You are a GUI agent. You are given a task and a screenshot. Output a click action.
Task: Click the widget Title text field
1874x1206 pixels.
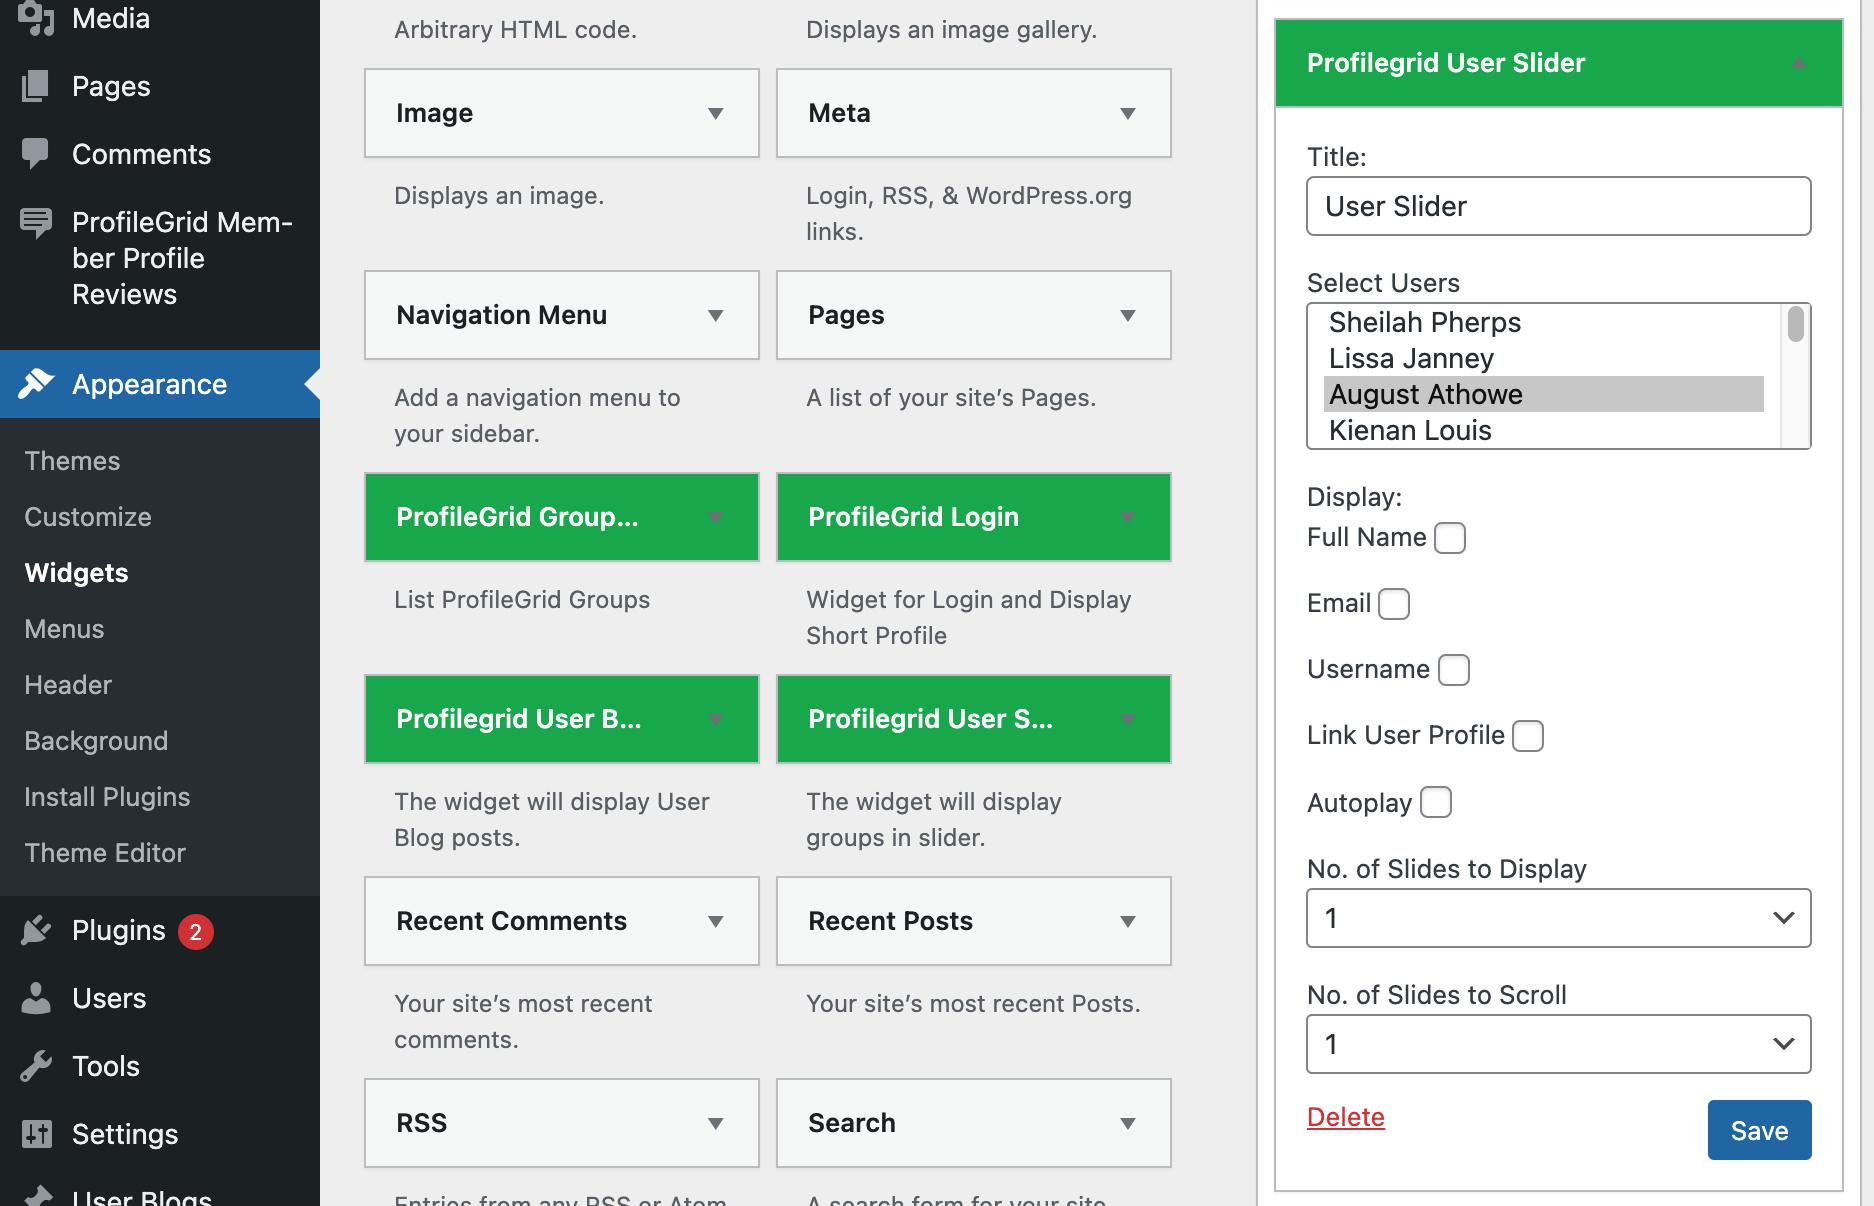click(1558, 206)
